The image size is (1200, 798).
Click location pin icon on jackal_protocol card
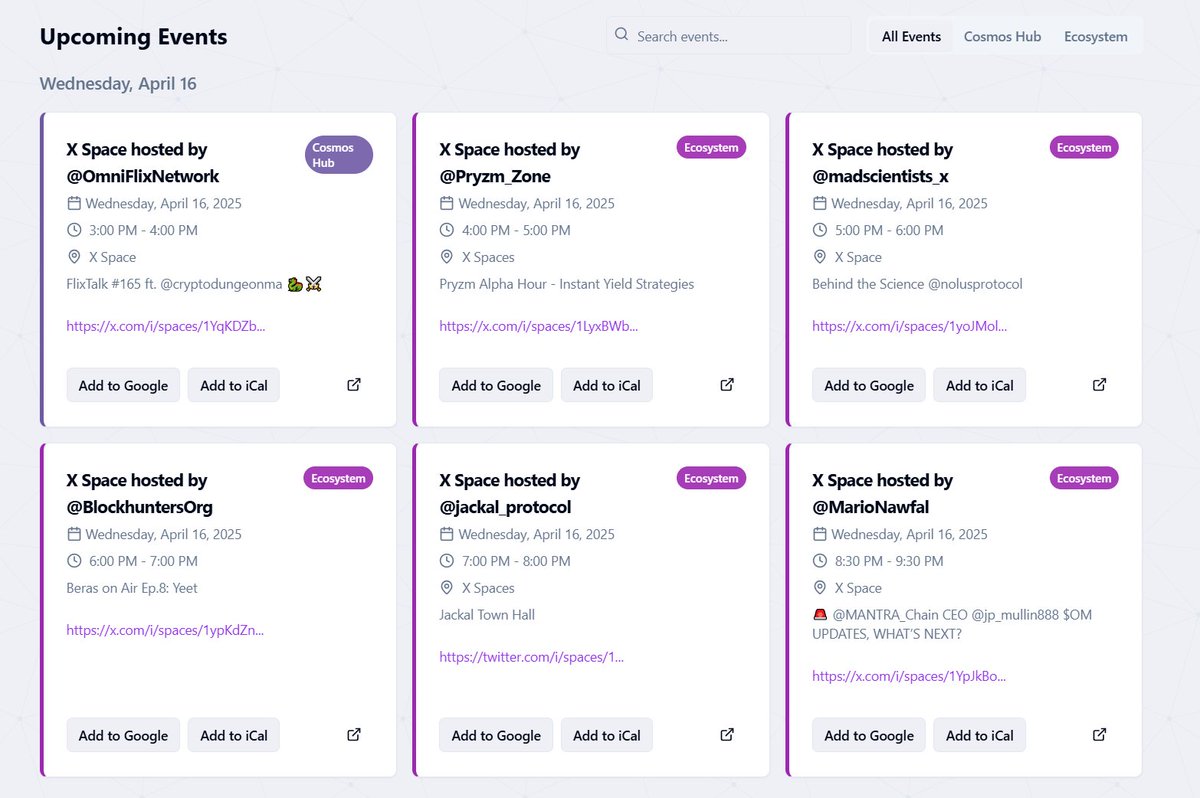[x=447, y=588]
